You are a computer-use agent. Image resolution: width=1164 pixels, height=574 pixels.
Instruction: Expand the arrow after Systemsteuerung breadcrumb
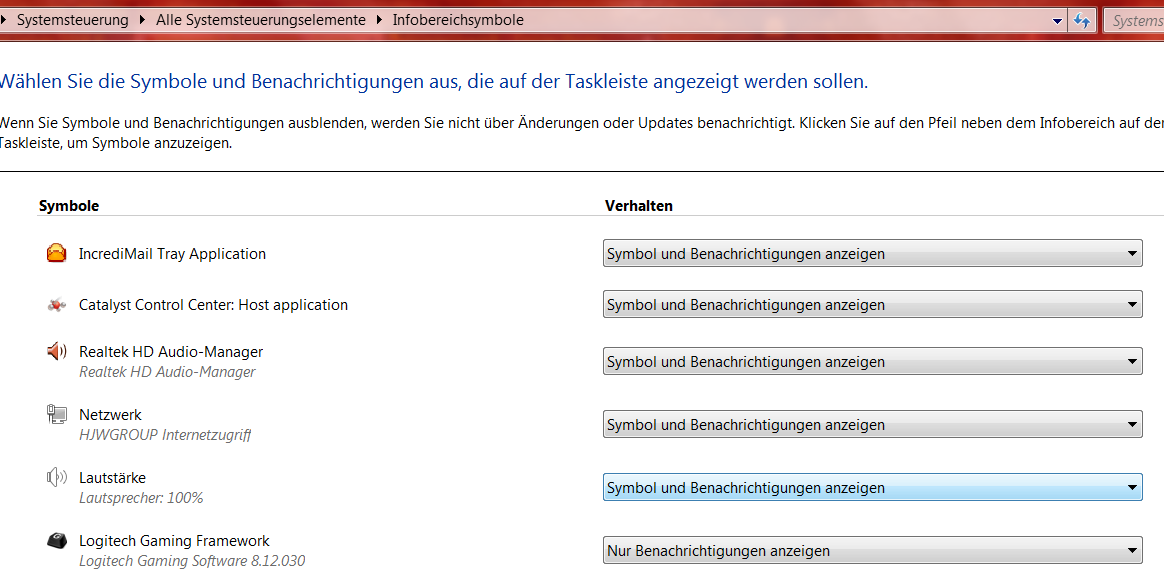point(143,20)
